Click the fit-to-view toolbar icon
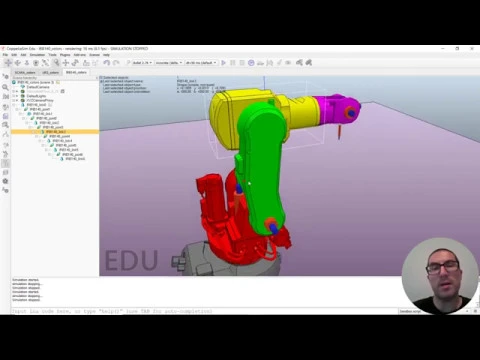Image resolution: width=480 pixels, height=360 pixels. [x=45, y=63]
